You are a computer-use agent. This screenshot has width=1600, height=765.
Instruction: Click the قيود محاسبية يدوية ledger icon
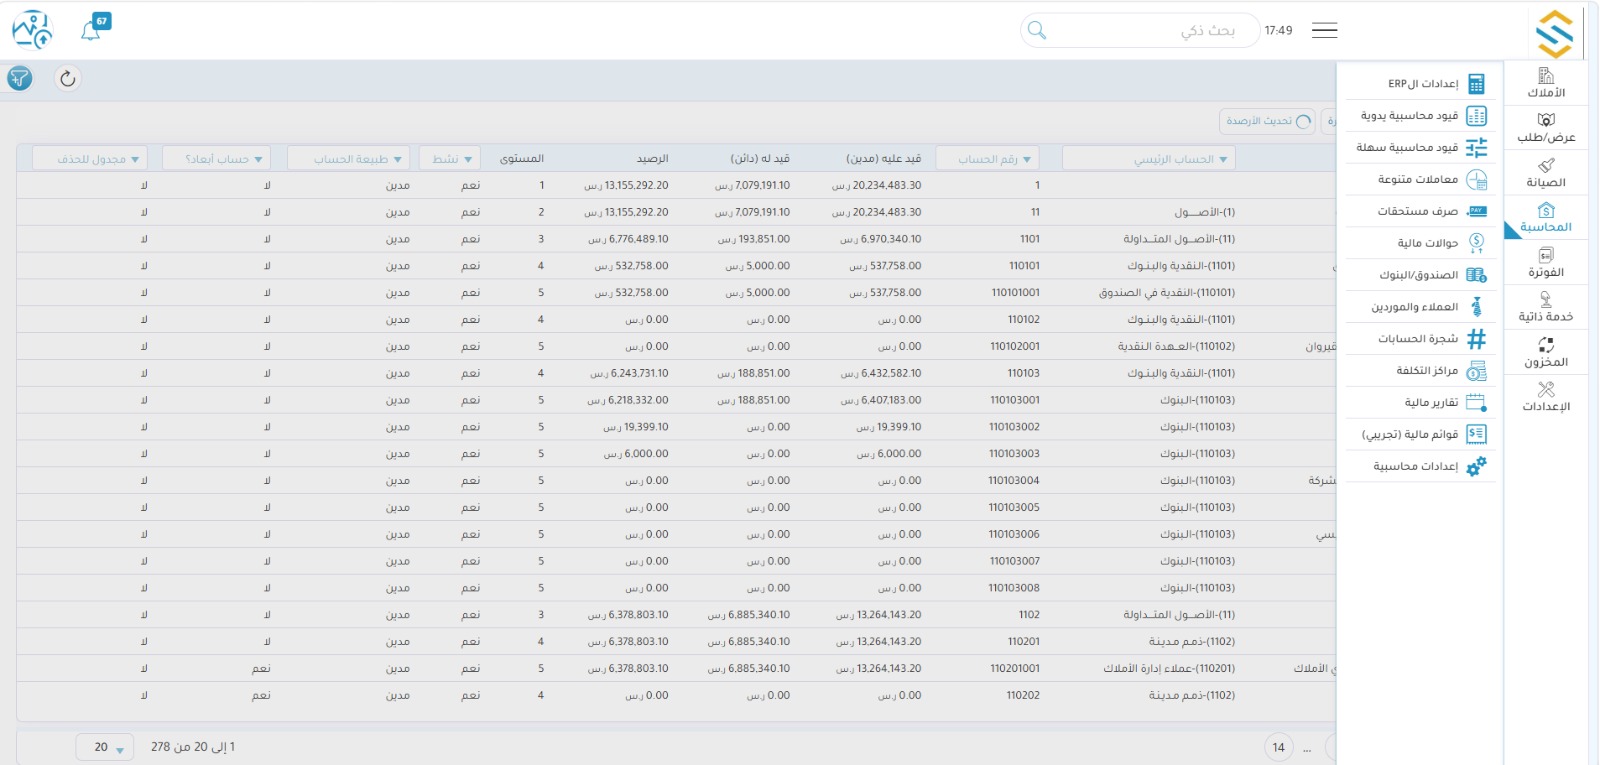pos(1476,116)
